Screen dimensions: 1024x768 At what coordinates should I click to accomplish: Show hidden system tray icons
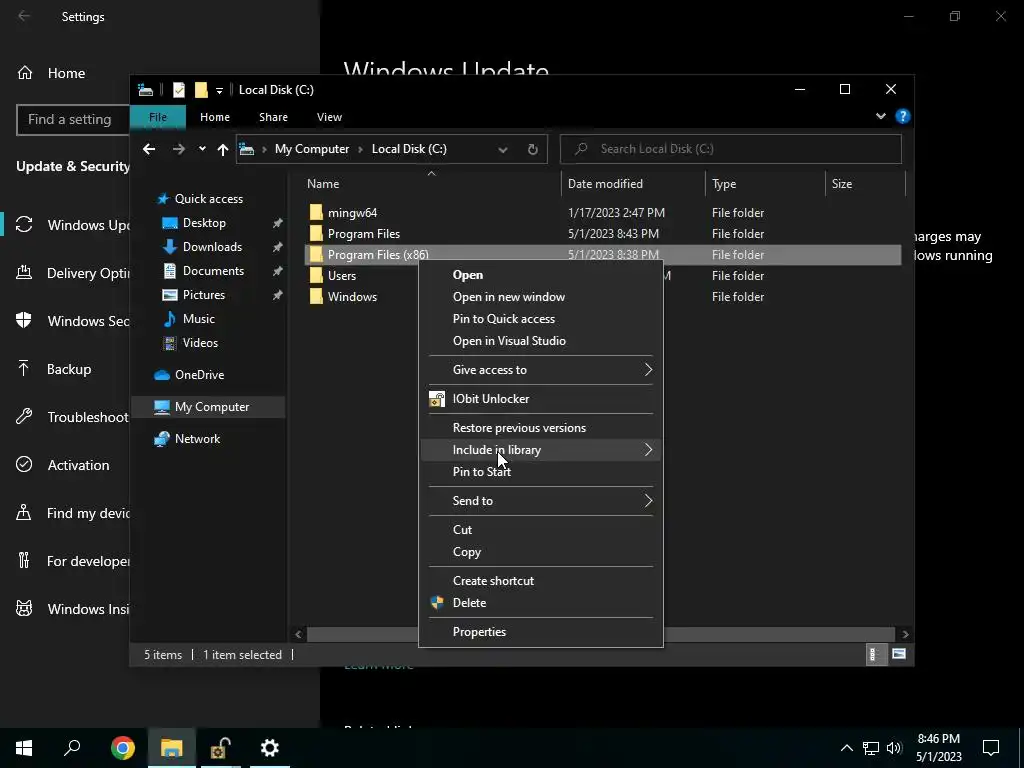tap(846, 748)
